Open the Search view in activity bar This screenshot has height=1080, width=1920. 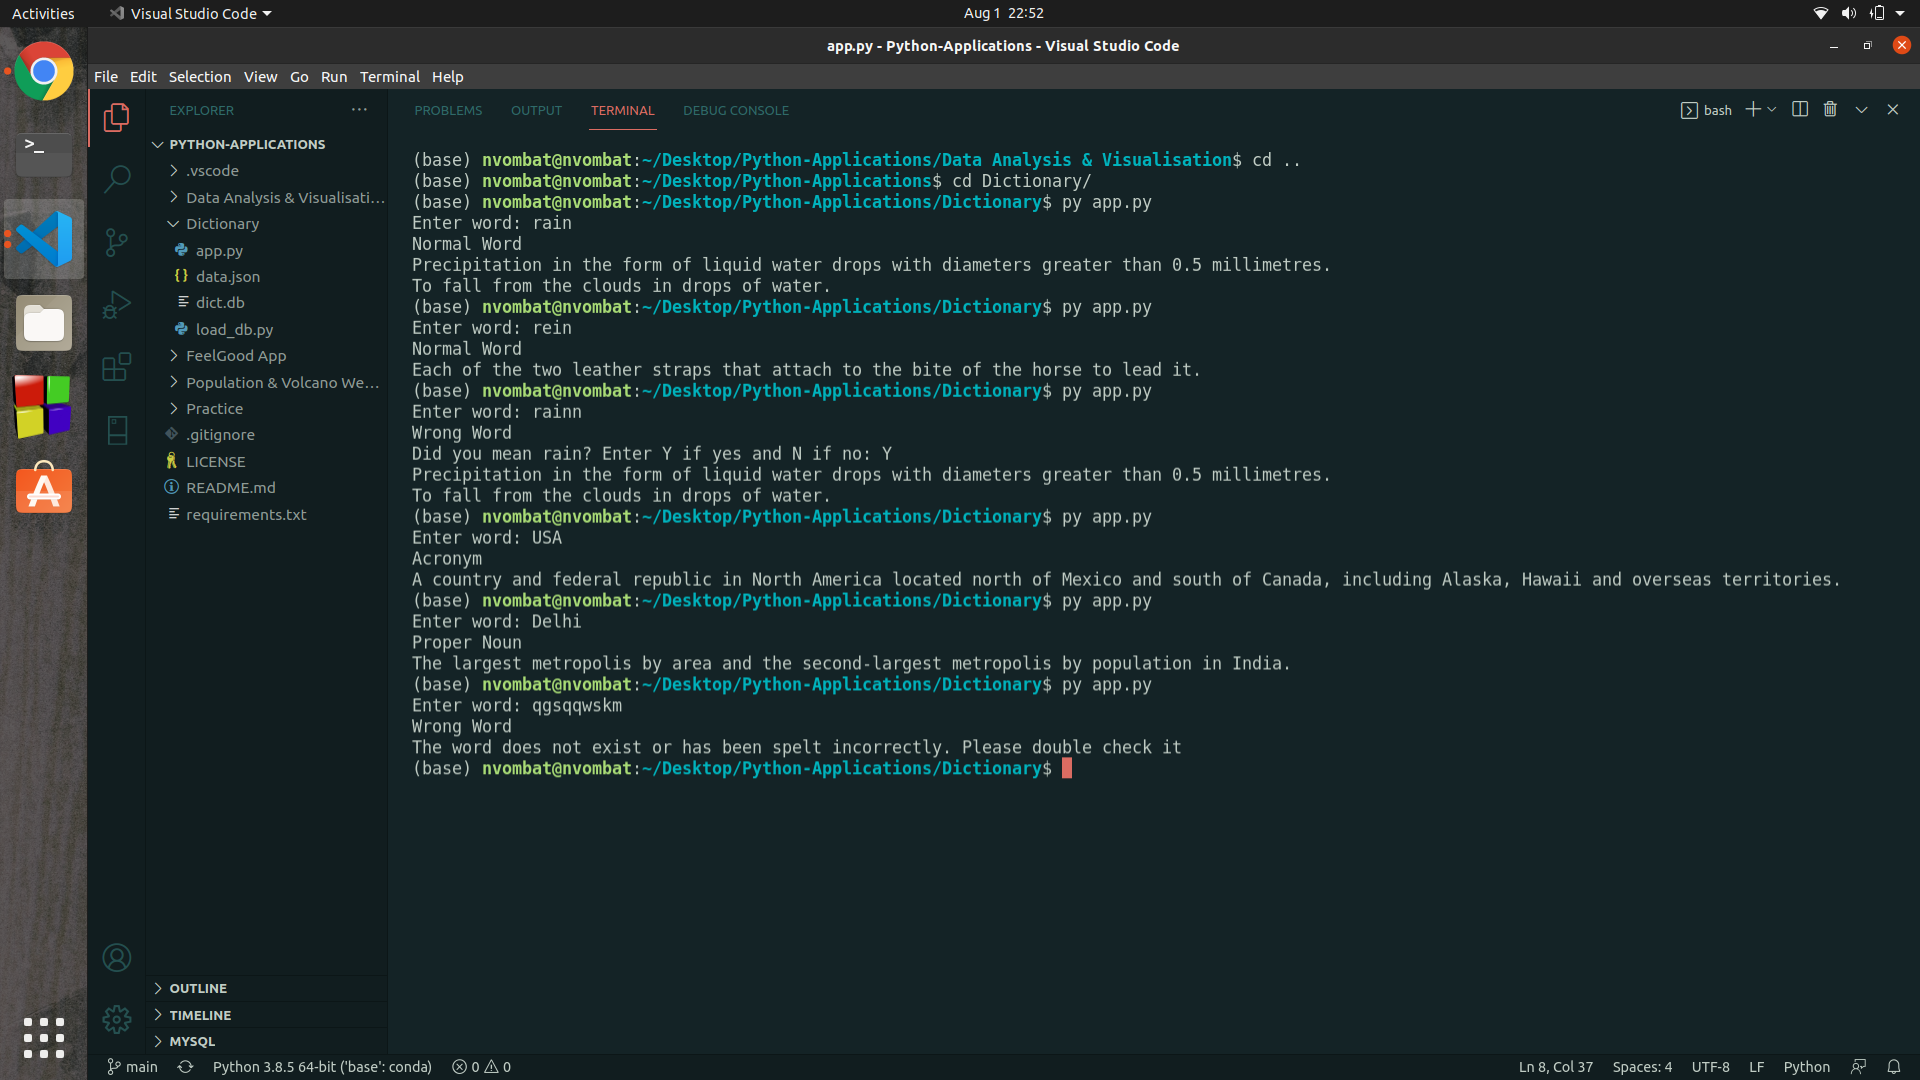pyautogui.click(x=117, y=179)
